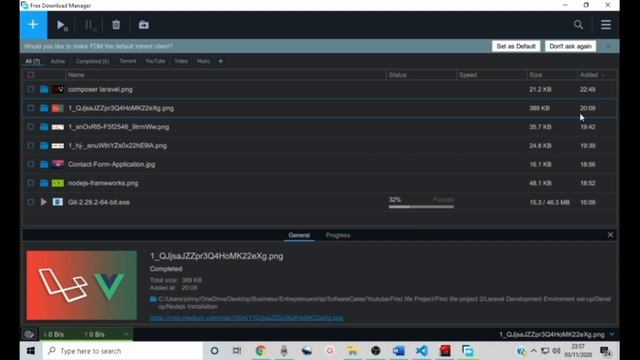Check the Git-2.29.2-64-bit.exe checkbox
The image size is (640, 360).
pyautogui.click(x=31, y=202)
